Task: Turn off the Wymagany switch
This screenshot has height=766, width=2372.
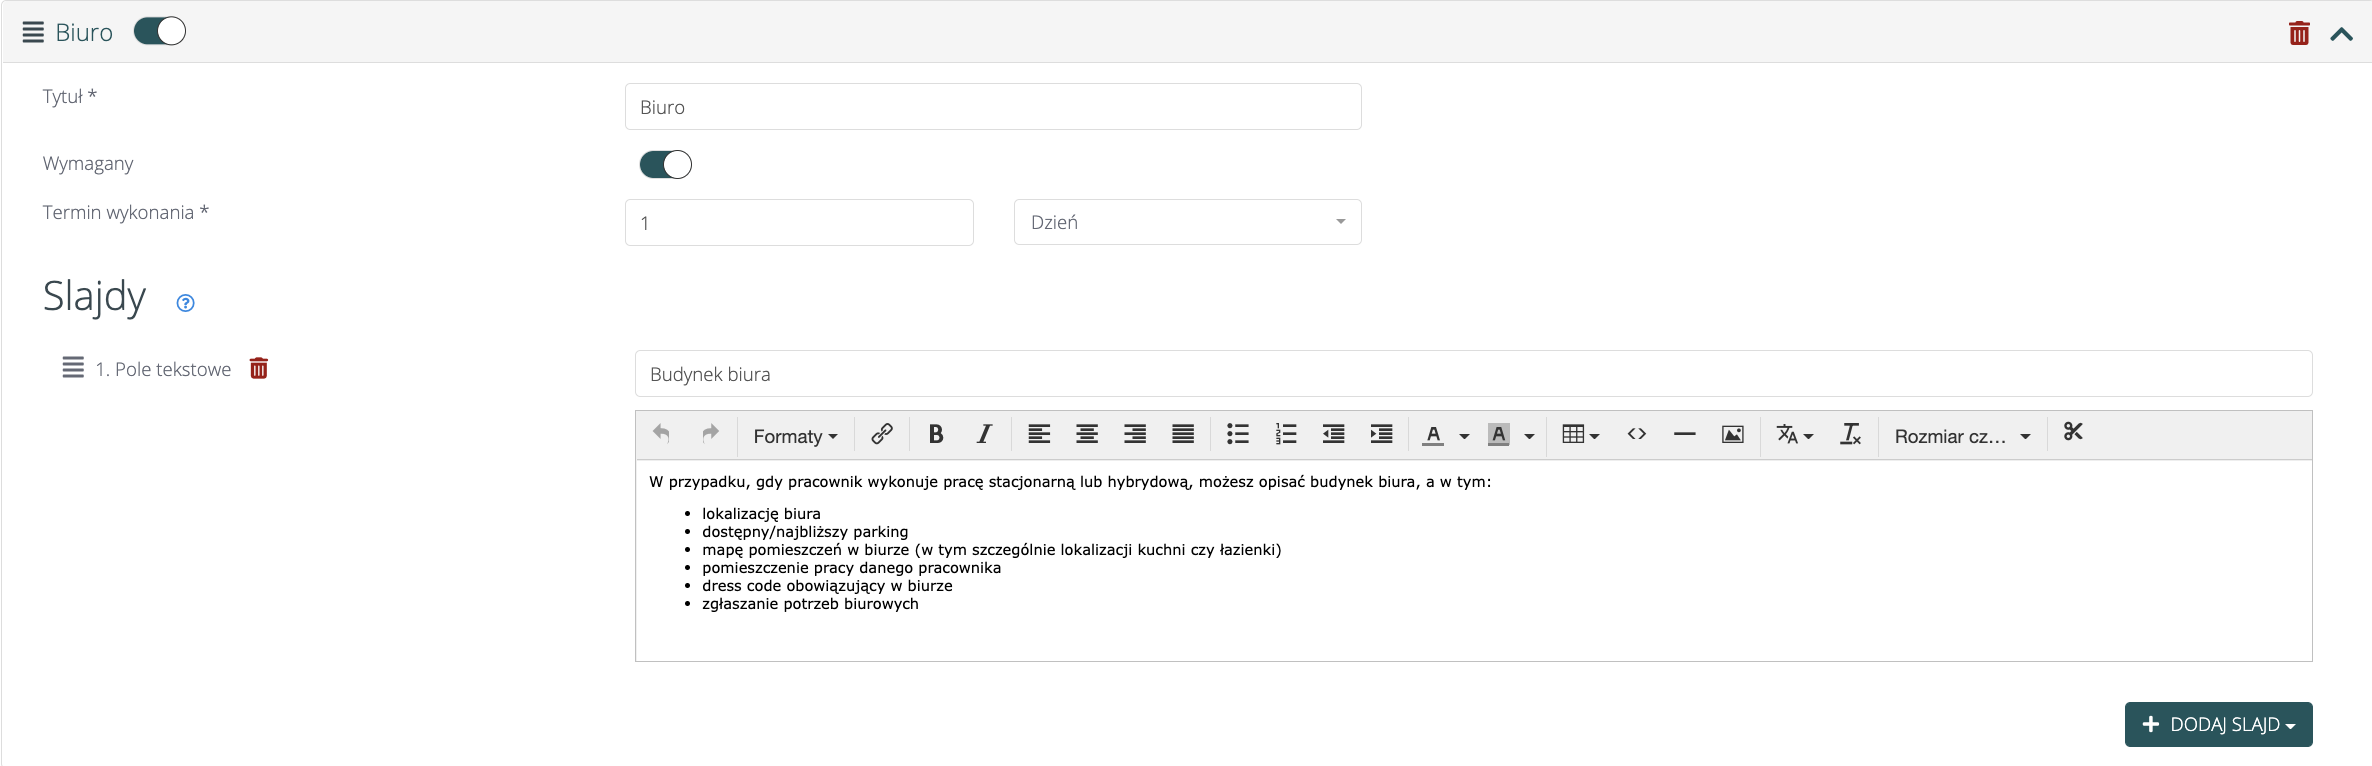Action: (666, 164)
